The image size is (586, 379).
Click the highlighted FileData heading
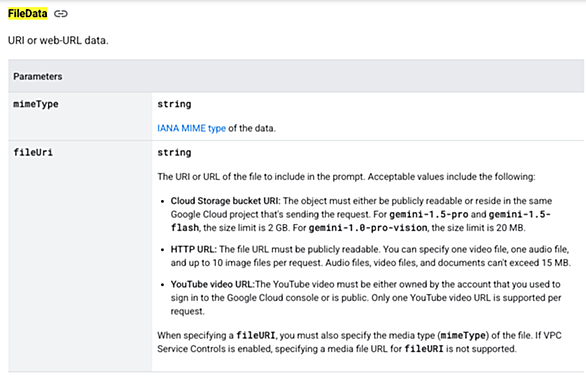pyautogui.click(x=28, y=14)
